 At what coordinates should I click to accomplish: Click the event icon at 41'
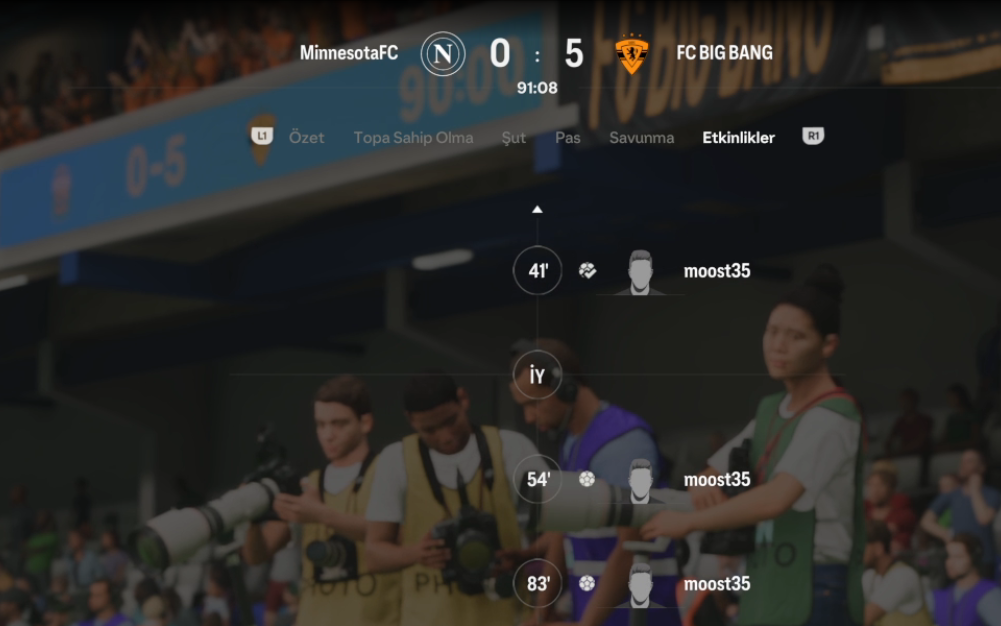click(587, 271)
